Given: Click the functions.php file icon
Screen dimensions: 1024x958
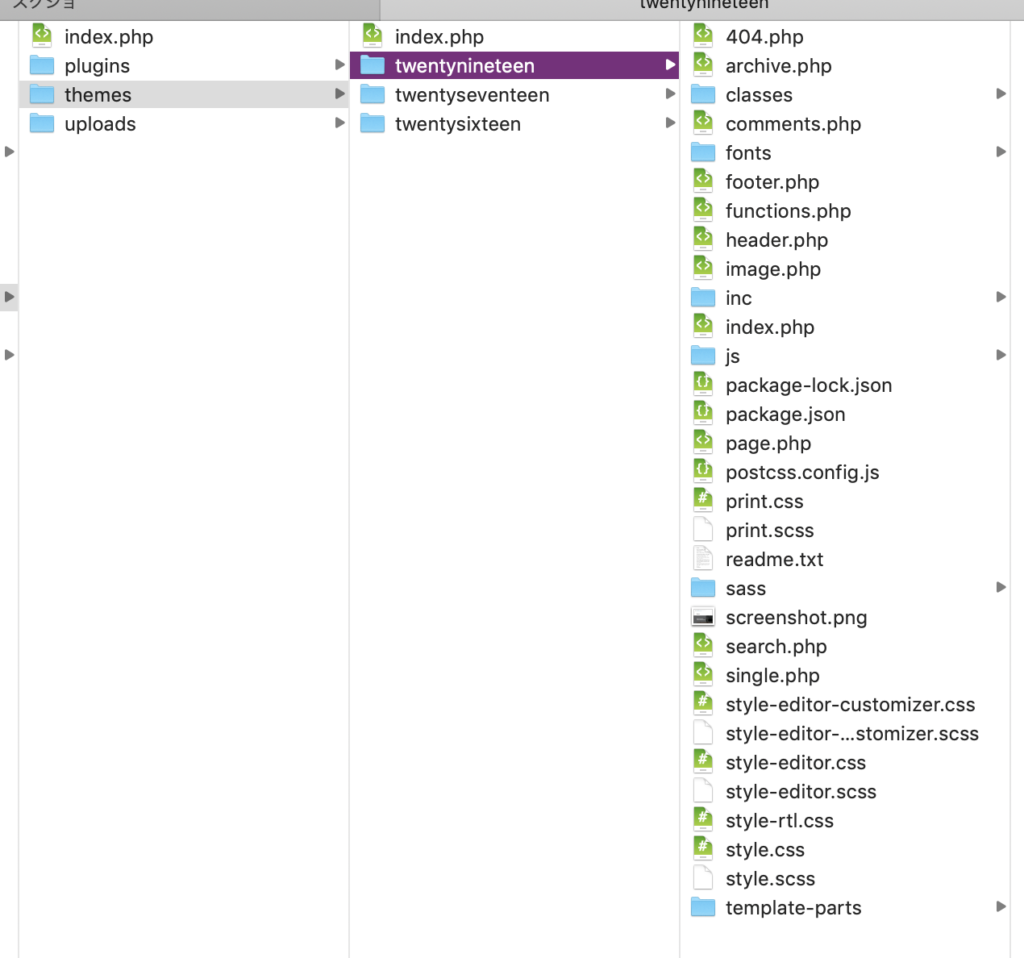Looking at the screenshot, I should point(703,210).
